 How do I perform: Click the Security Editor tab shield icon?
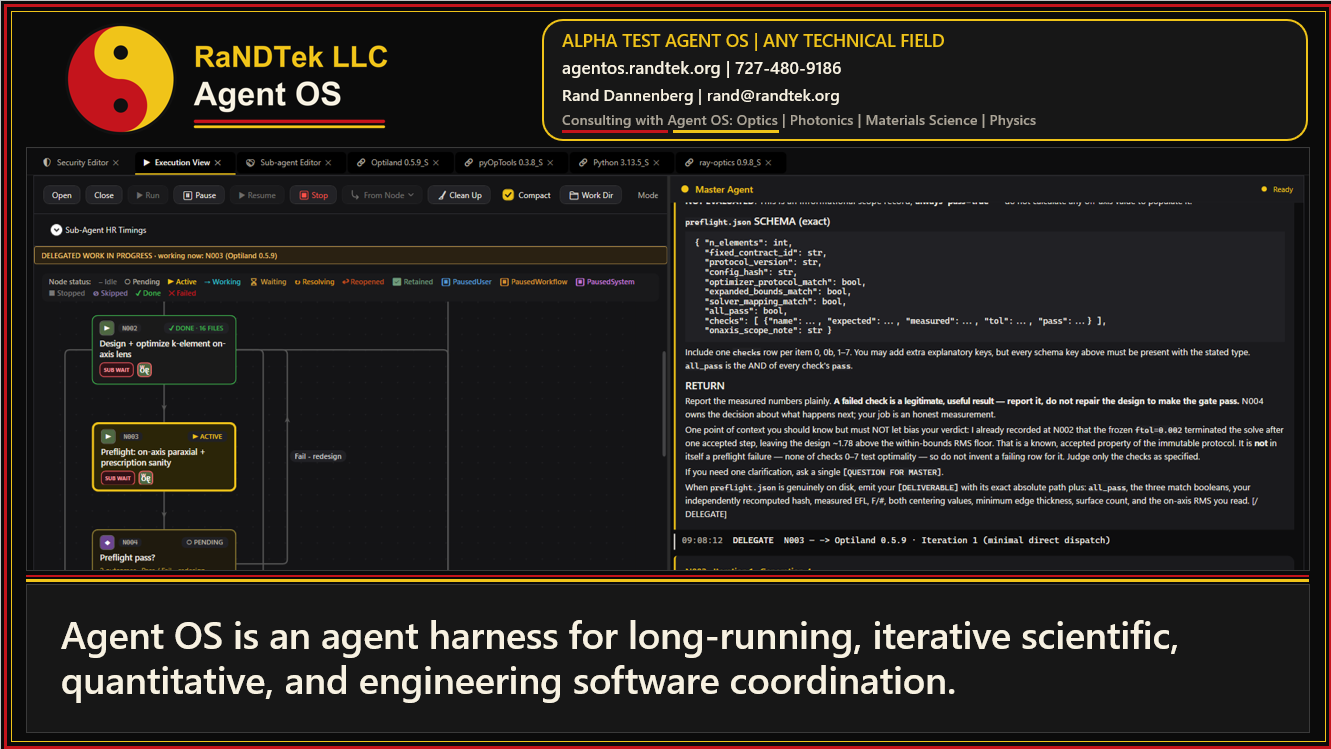(47, 162)
